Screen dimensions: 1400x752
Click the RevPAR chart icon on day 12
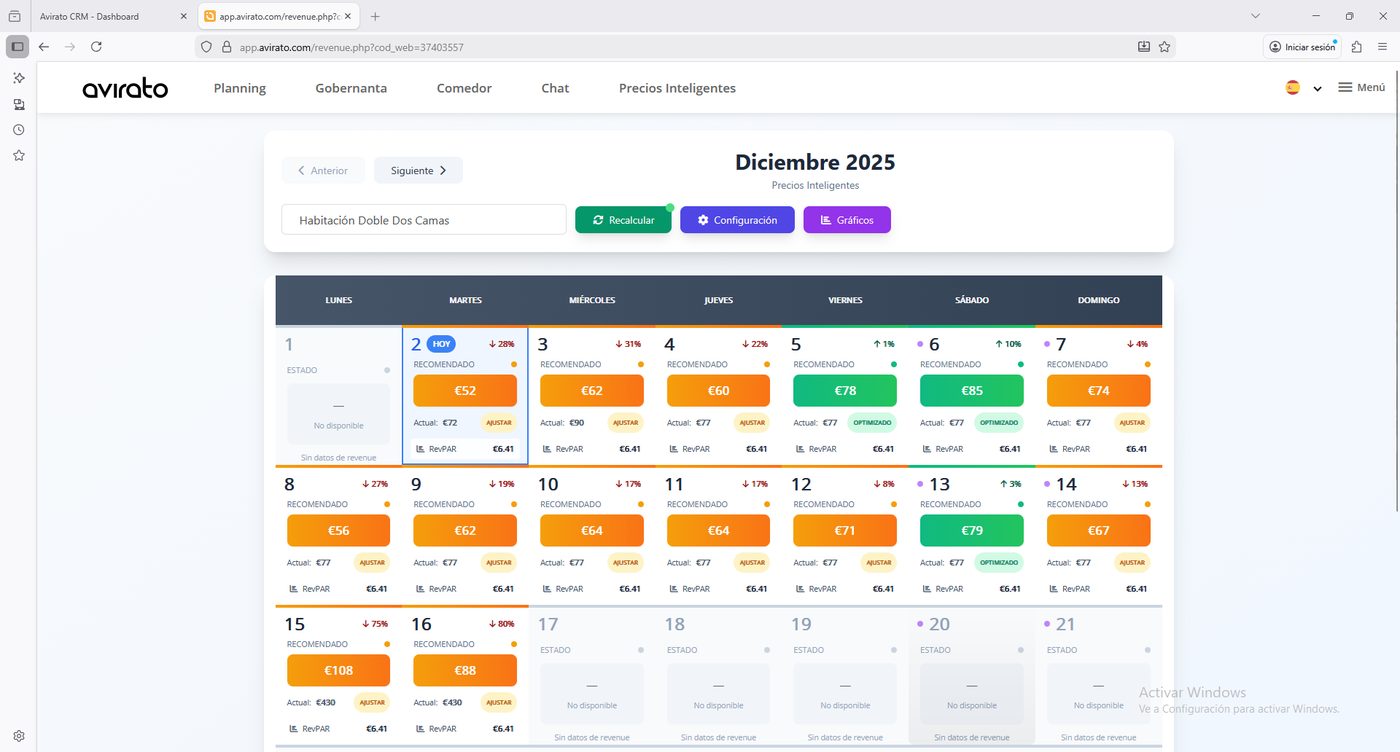[800, 589]
